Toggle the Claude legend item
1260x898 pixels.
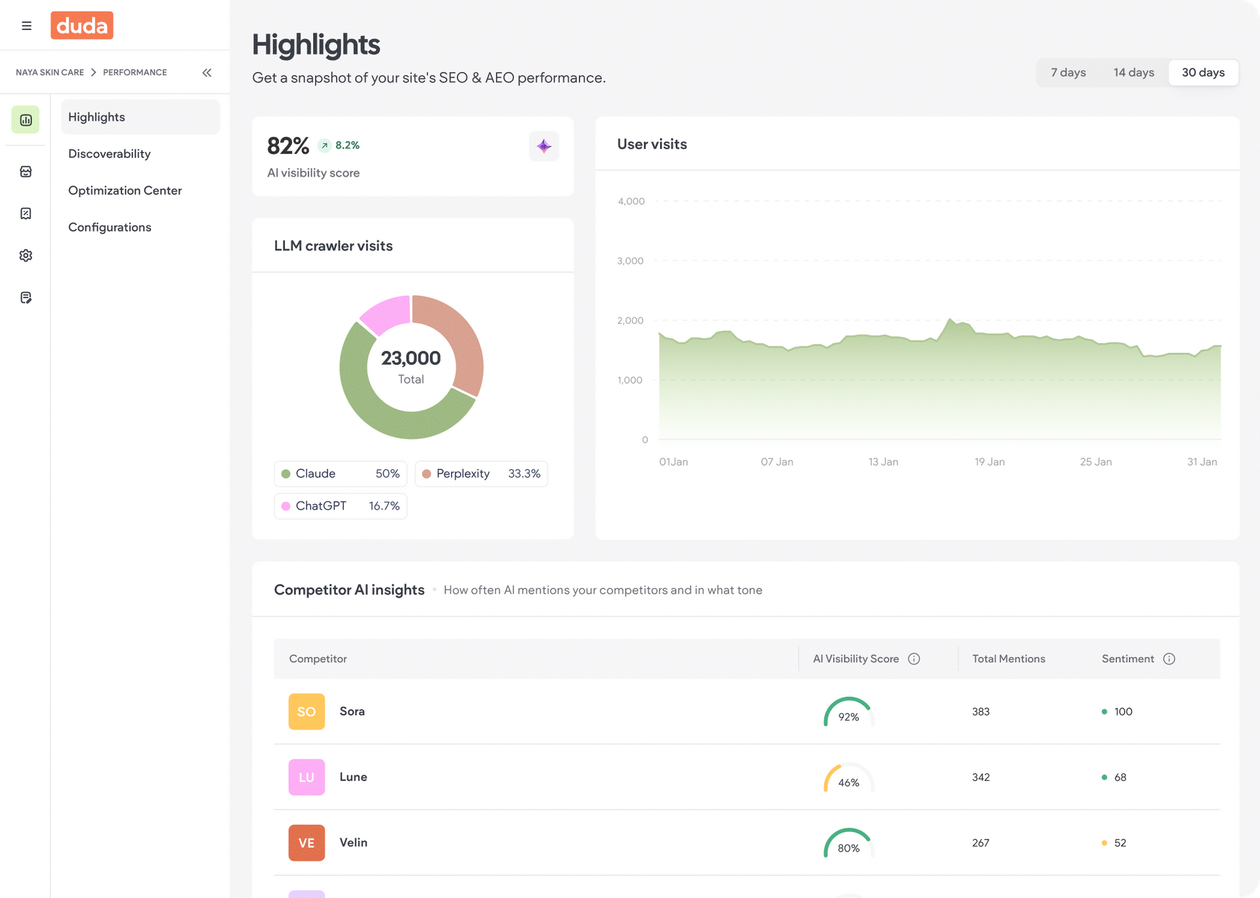[340, 474]
